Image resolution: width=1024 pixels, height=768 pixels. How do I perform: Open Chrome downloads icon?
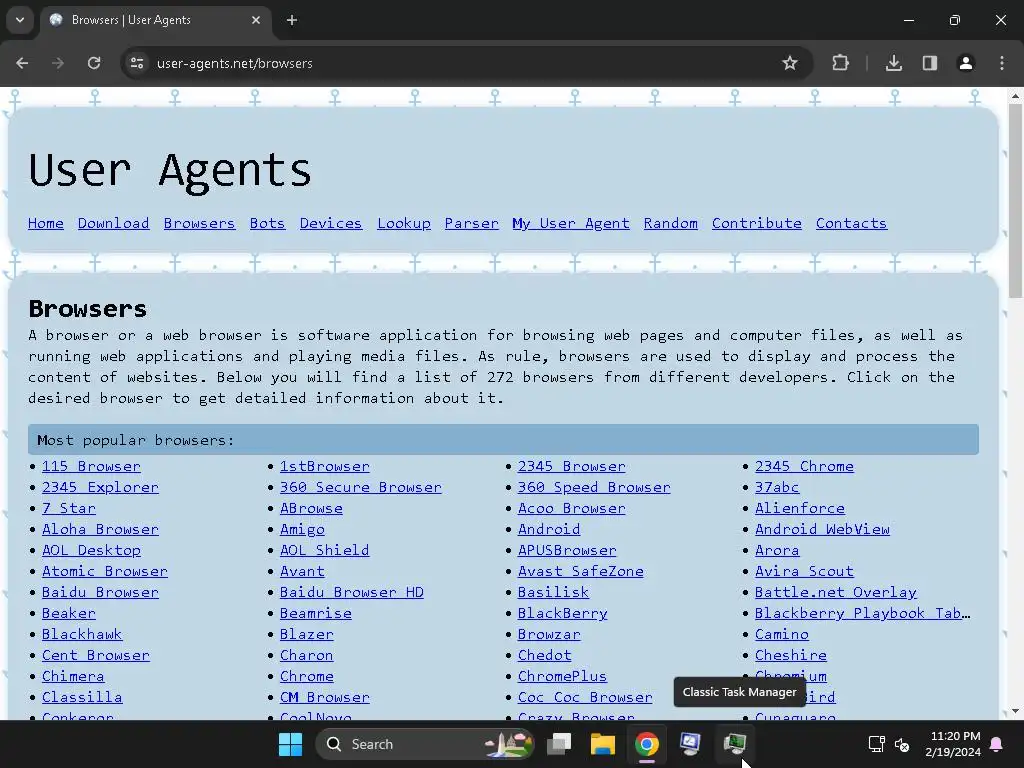894,63
